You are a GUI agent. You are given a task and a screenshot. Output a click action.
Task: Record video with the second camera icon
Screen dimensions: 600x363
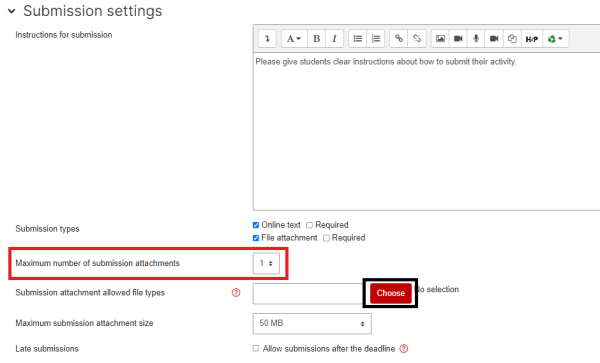[494, 39]
